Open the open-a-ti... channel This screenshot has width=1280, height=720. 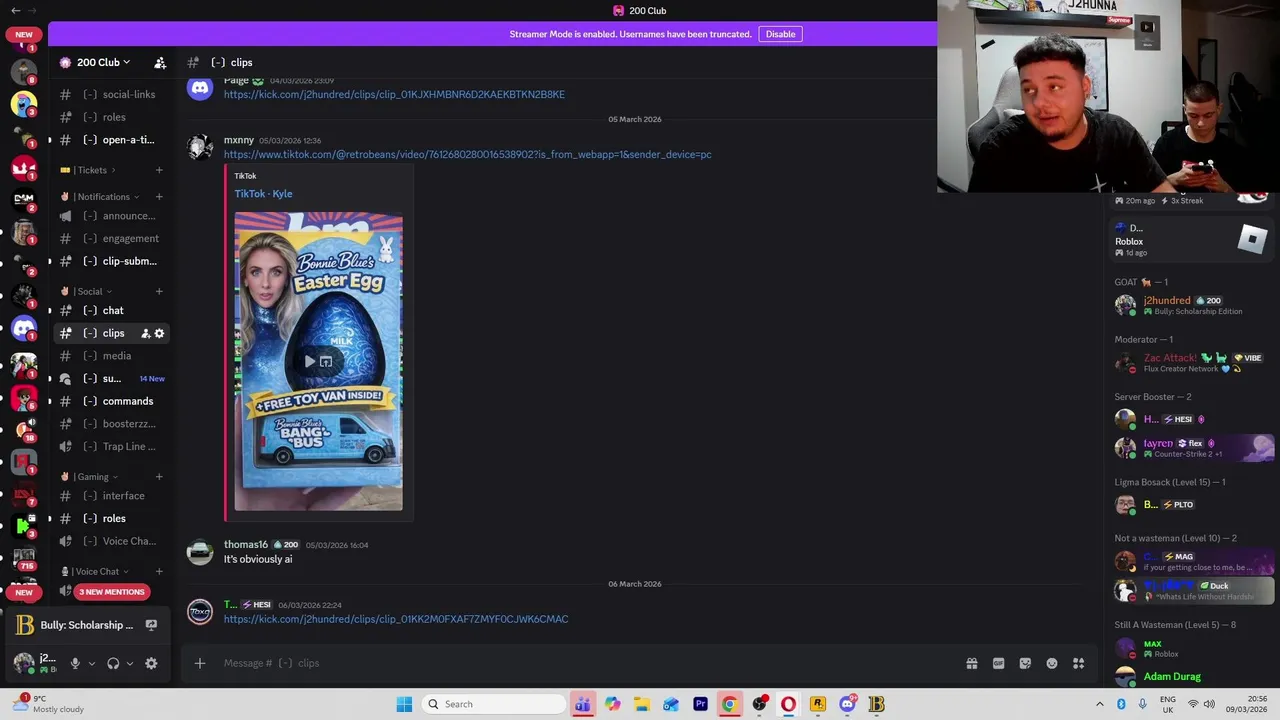[x=110, y=140]
